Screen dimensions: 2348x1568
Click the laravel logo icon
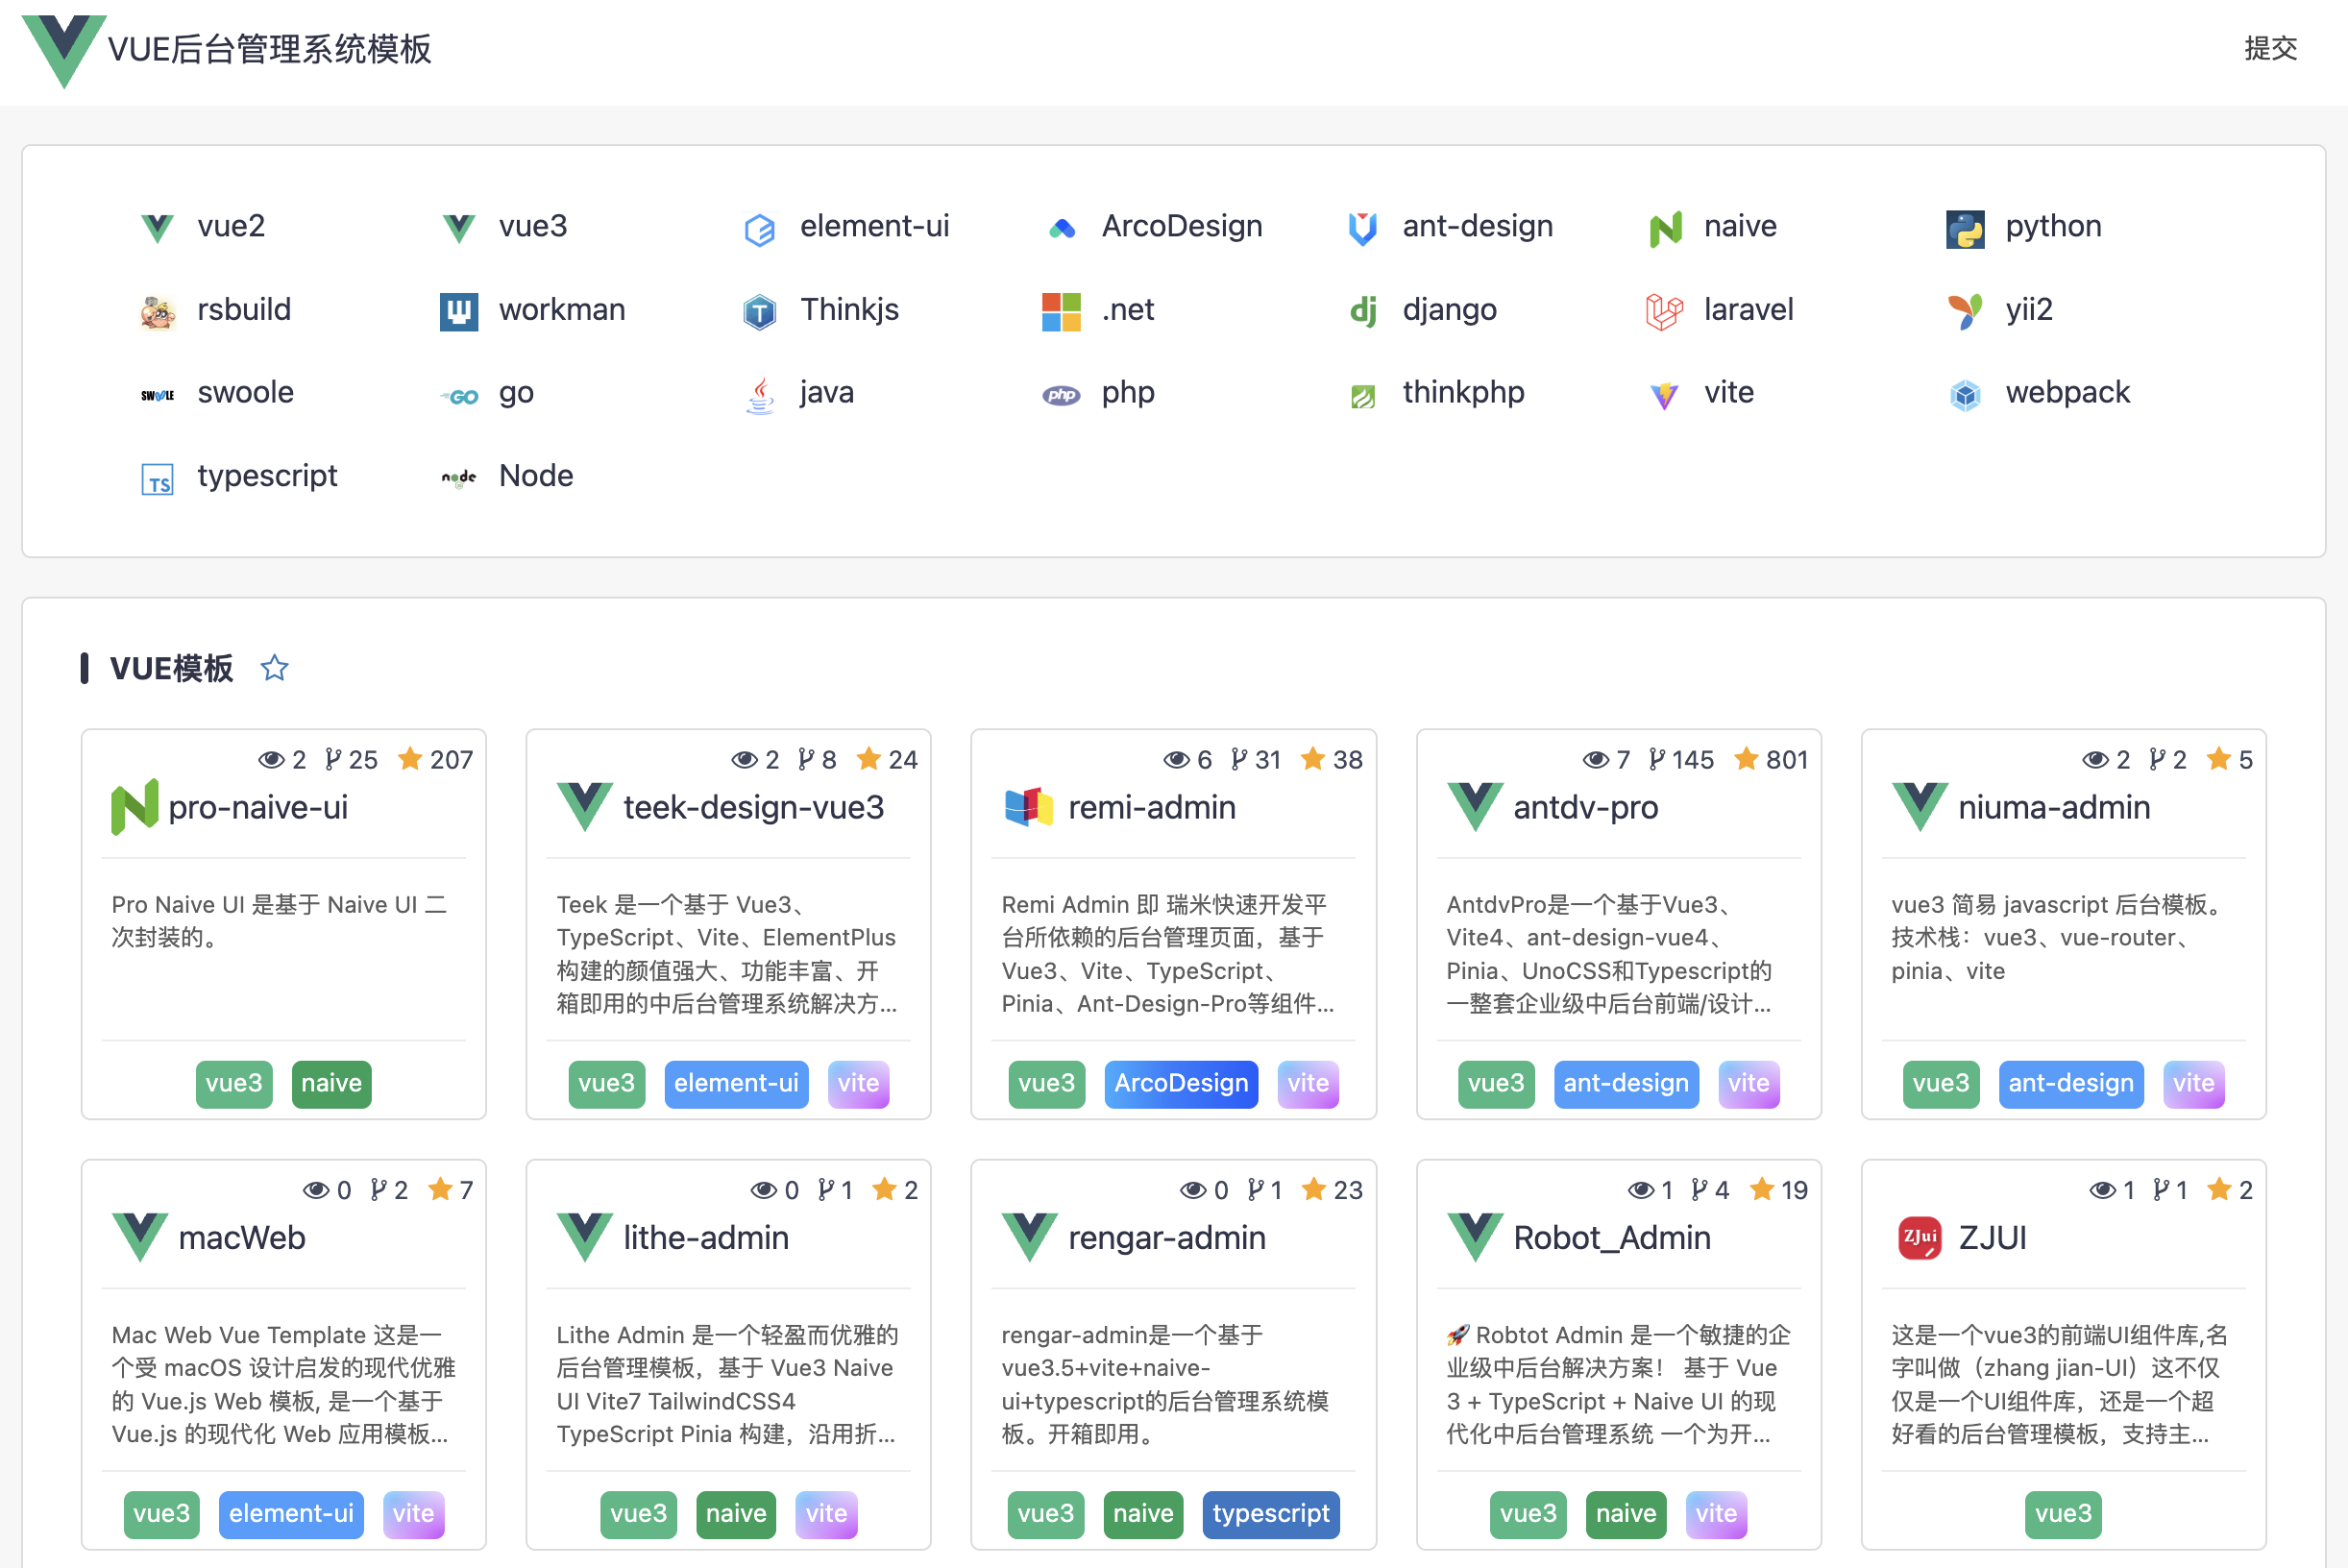click(1664, 311)
